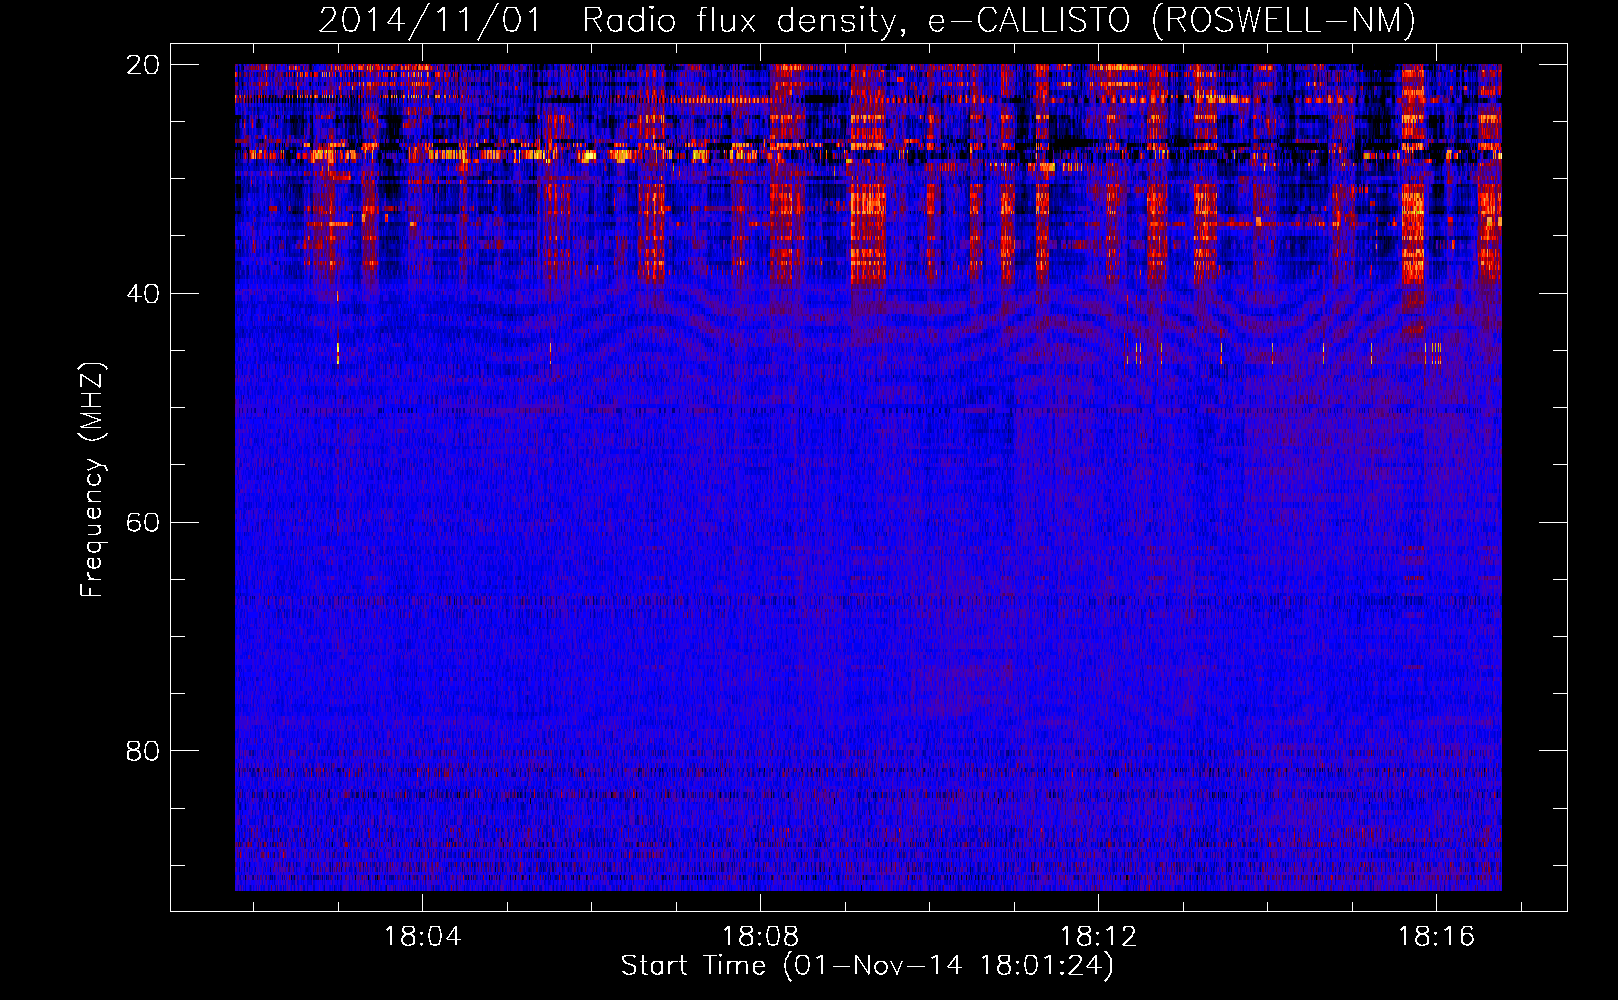Select the Frequency (MHZ) axis label

[92, 480]
